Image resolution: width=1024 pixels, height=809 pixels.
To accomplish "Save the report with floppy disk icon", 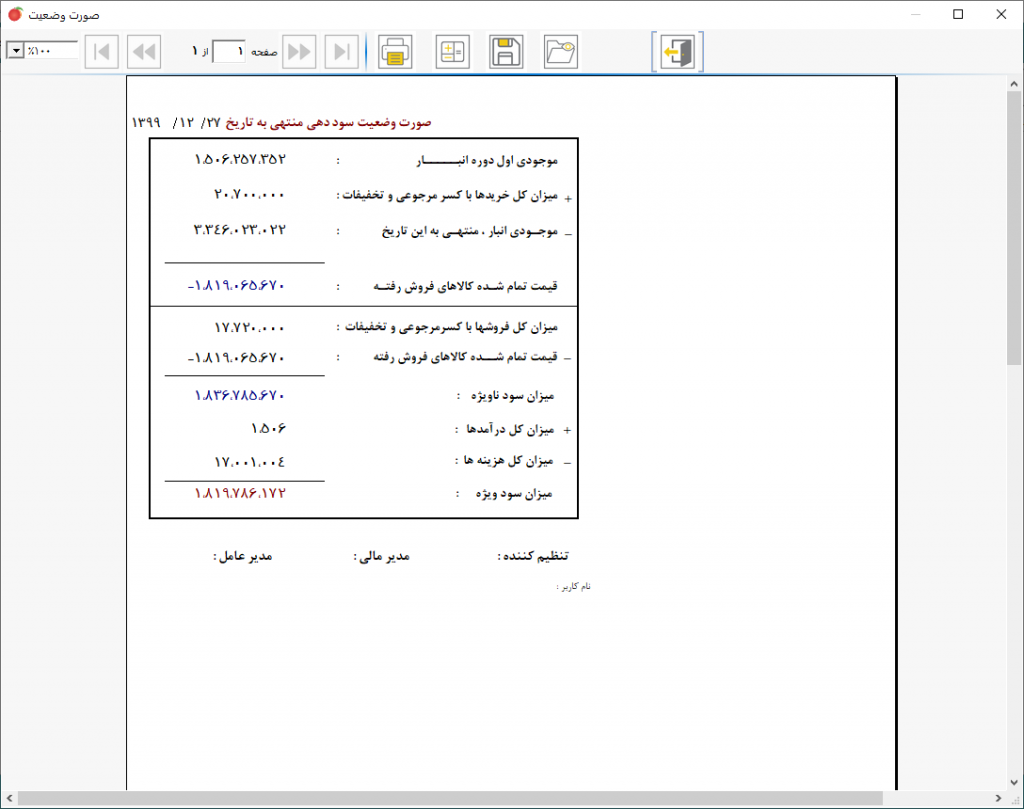I will 506,52.
